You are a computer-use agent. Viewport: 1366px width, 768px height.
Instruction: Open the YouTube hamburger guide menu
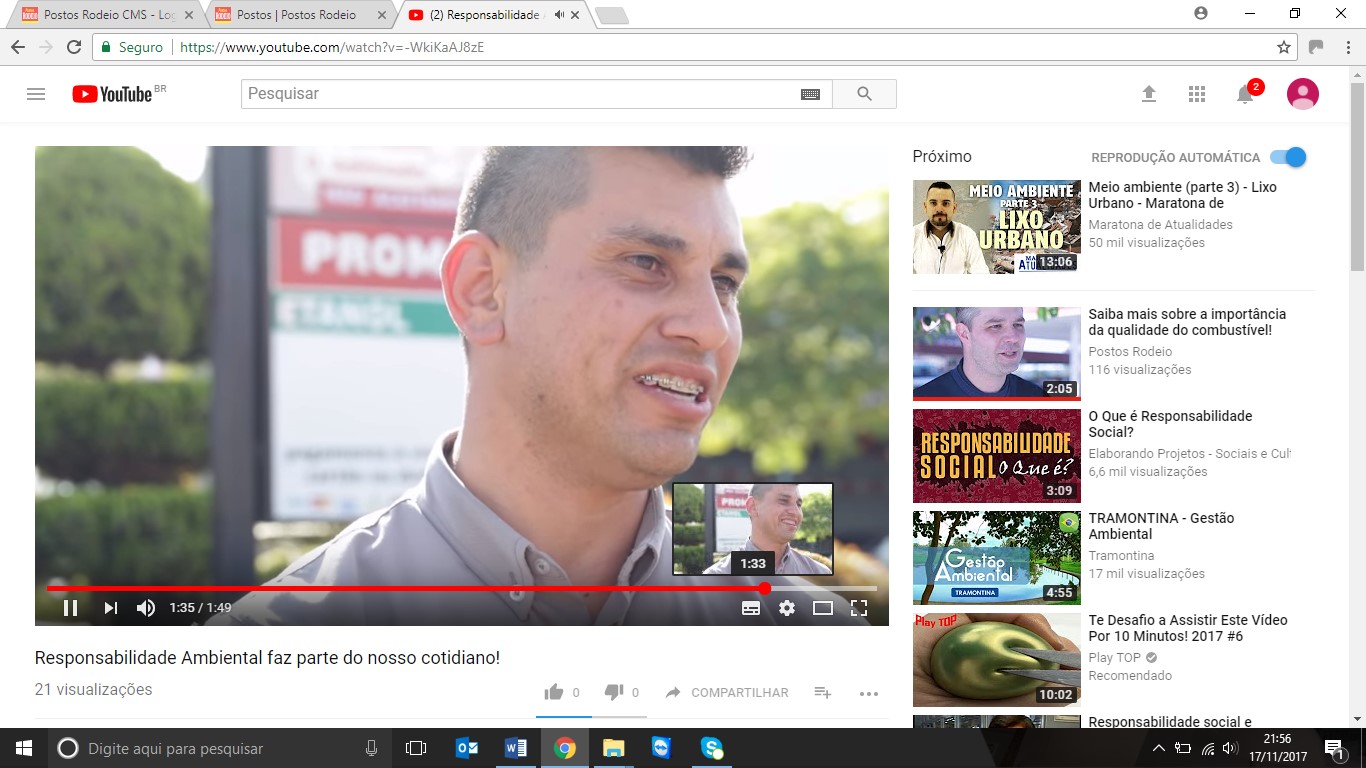[x=36, y=94]
